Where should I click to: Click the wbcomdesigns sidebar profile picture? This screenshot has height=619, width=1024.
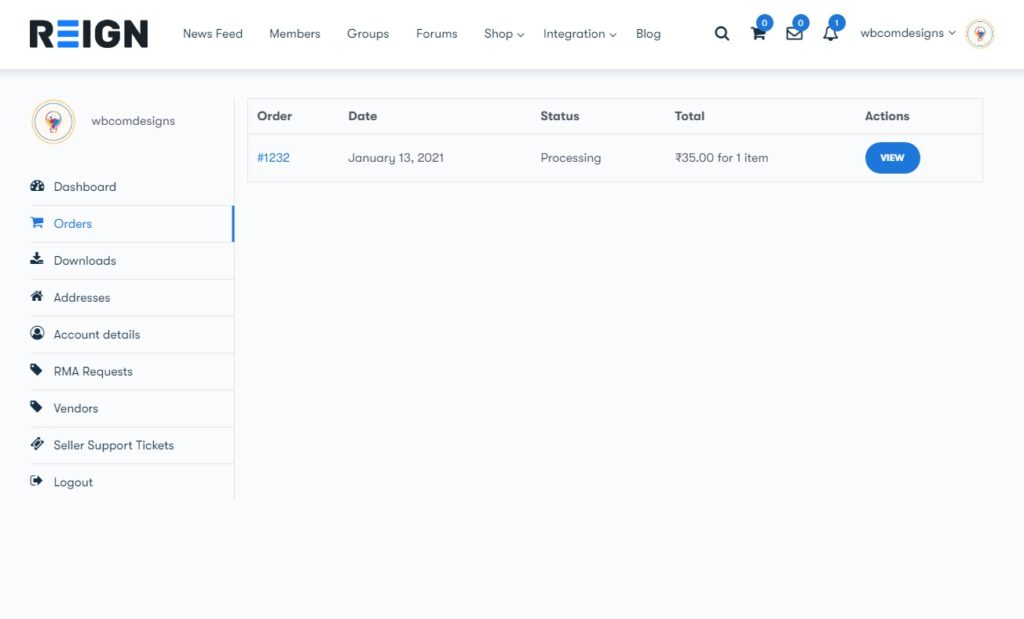click(x=53, y=121)
